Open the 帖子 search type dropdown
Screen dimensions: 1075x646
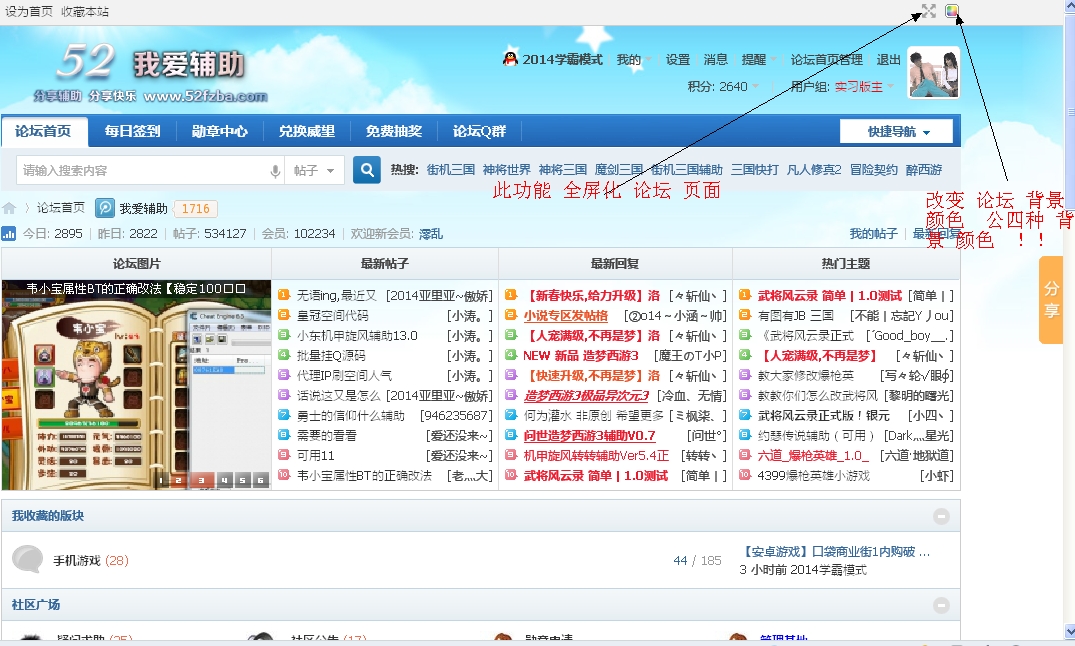(x=314, y=171)
